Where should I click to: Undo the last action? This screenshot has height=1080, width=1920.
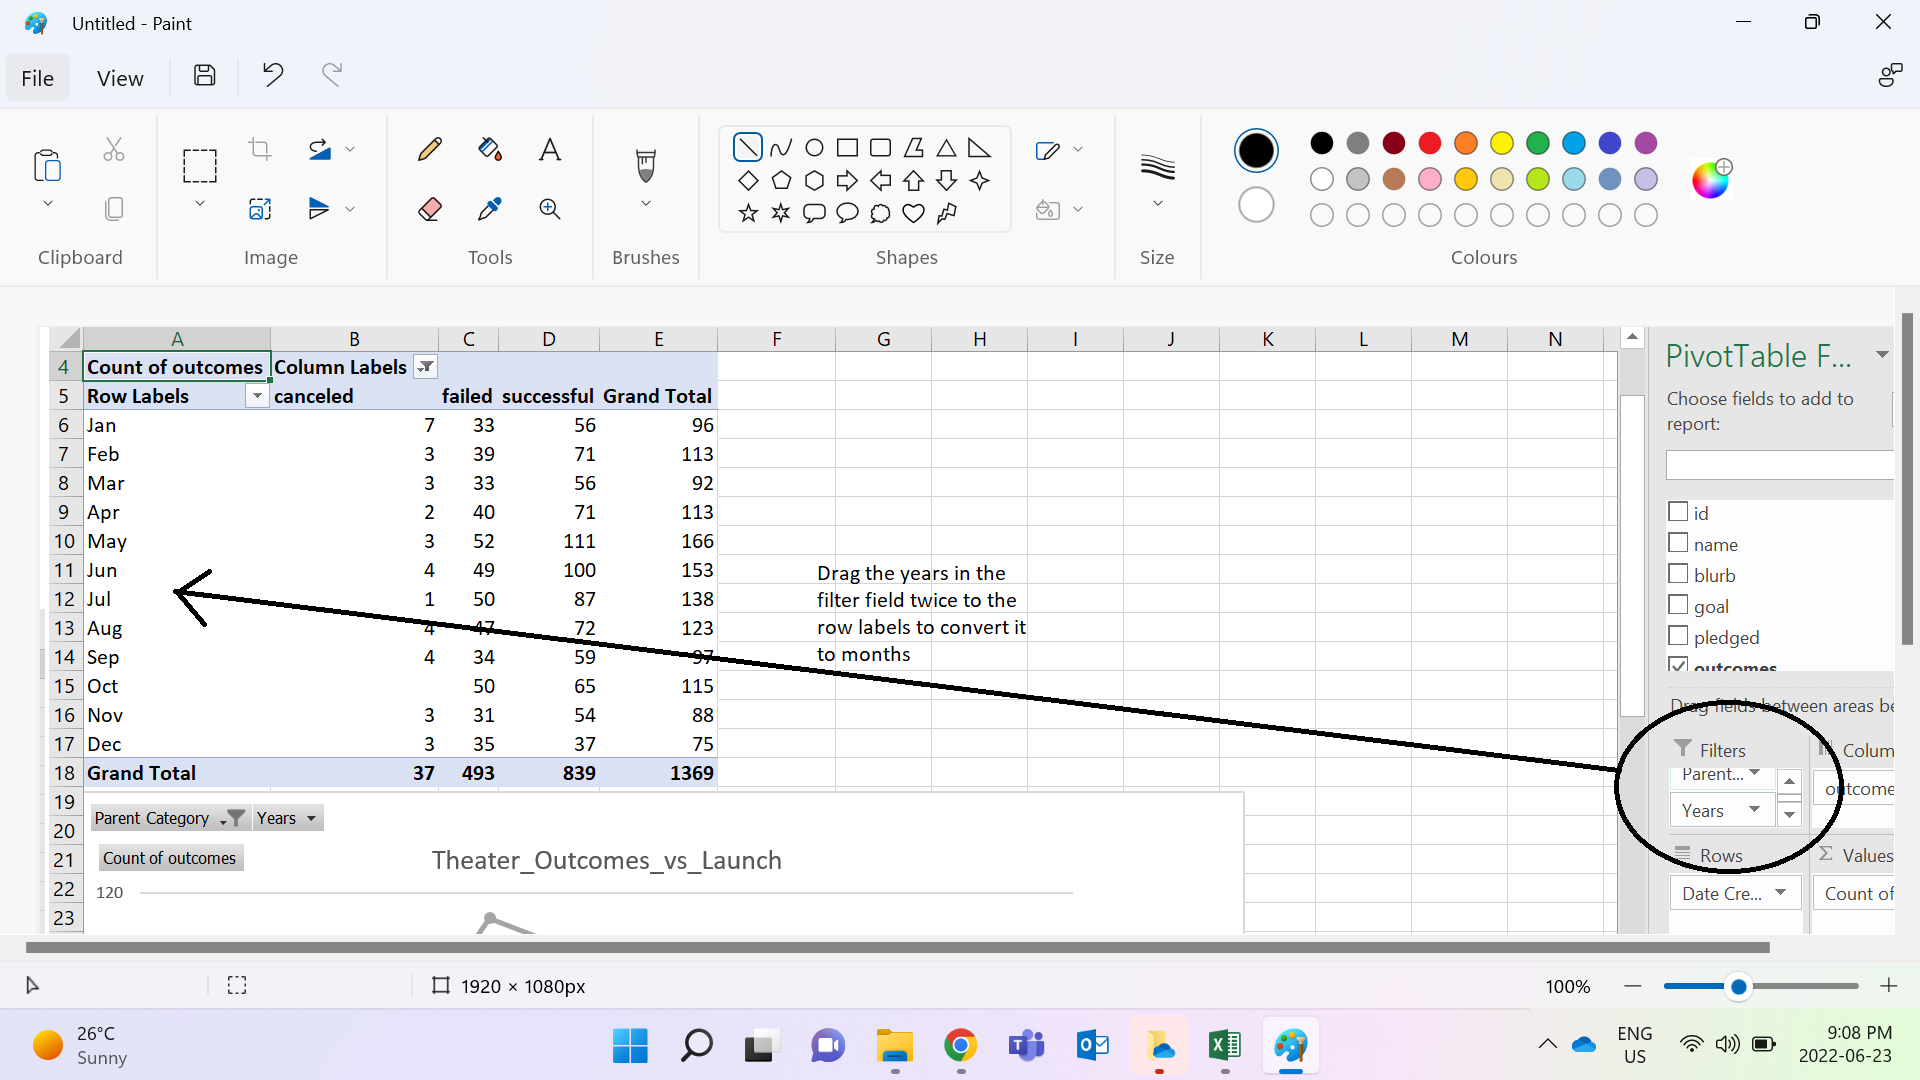[272, 75]
